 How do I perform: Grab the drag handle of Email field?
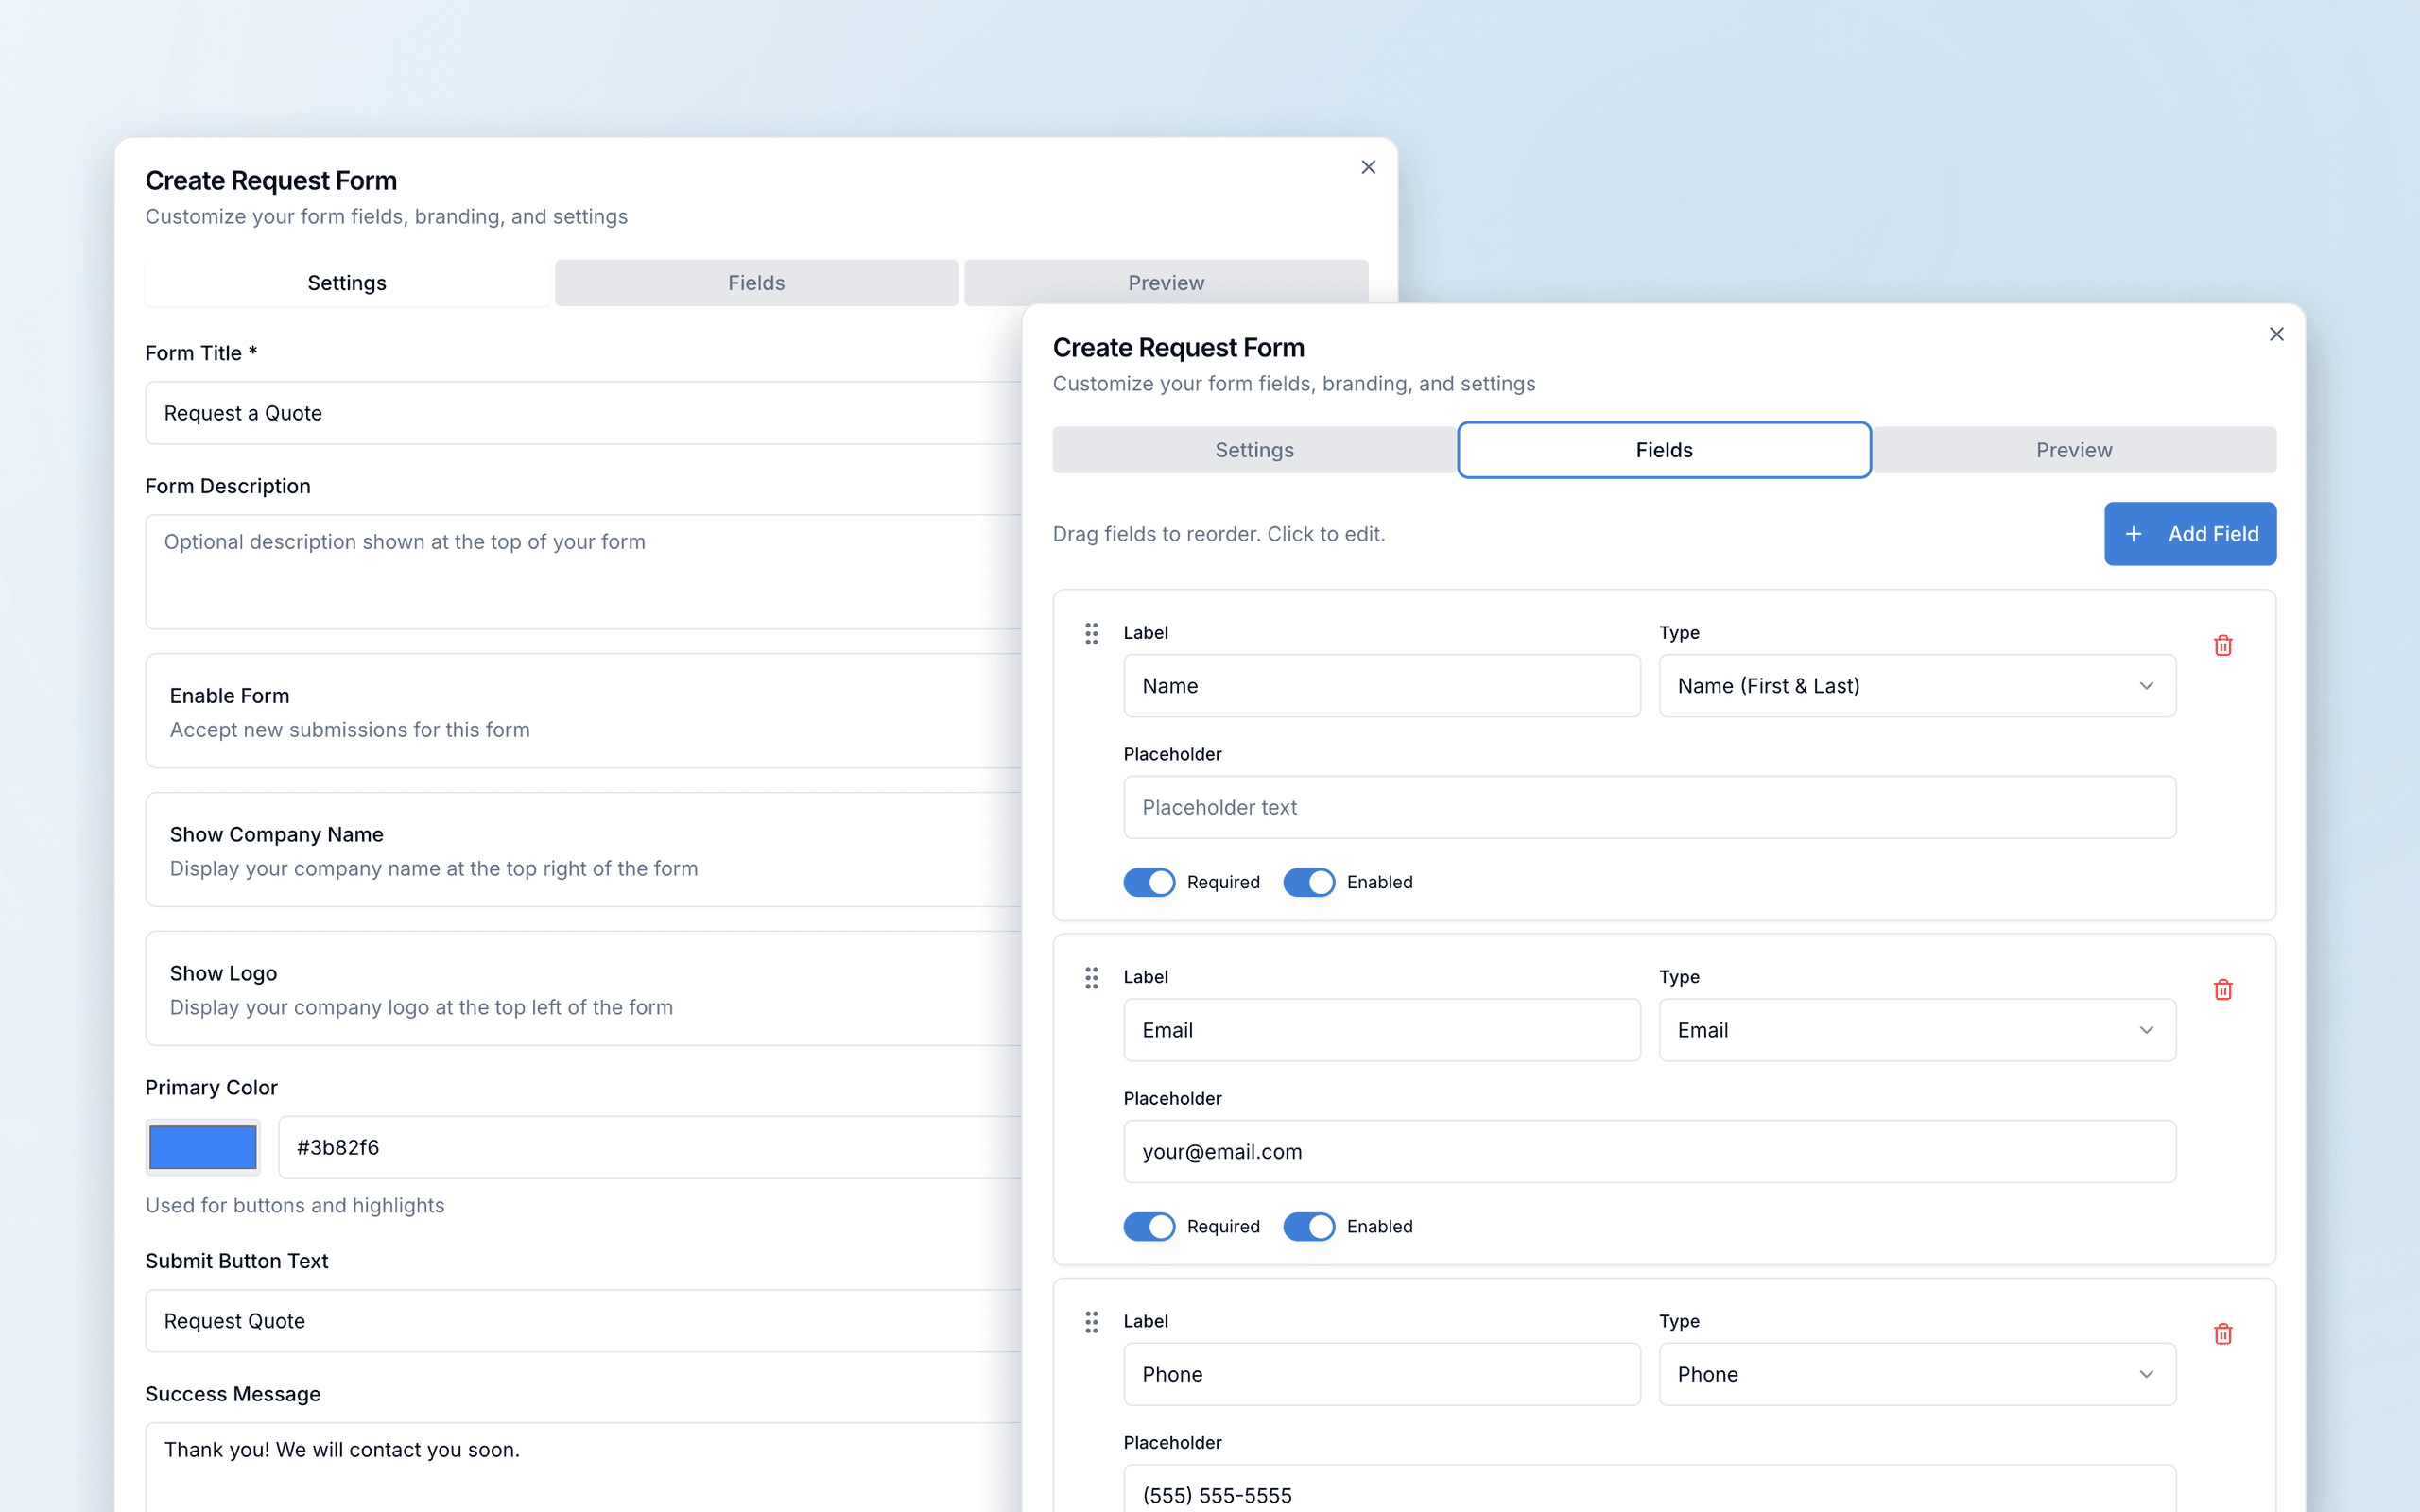(x=1091, y=977)
